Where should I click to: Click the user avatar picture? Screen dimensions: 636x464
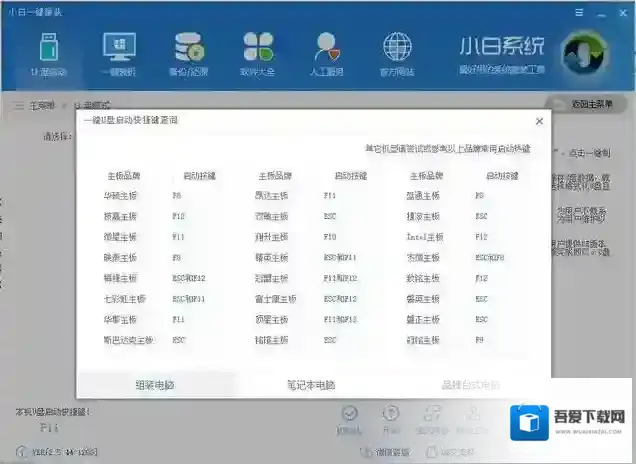coord(583,53)
